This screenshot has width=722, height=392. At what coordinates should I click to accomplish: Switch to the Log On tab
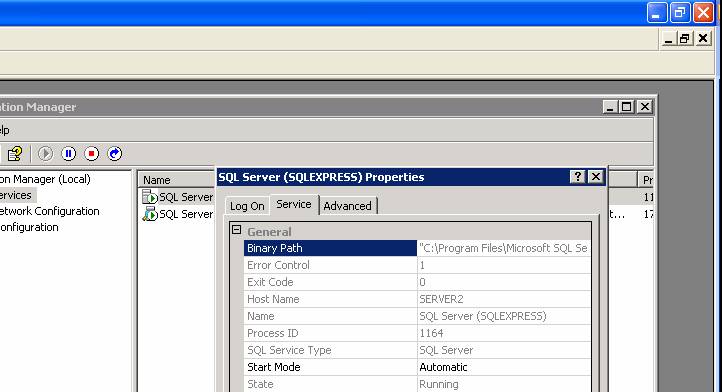[x=247, y=206]
